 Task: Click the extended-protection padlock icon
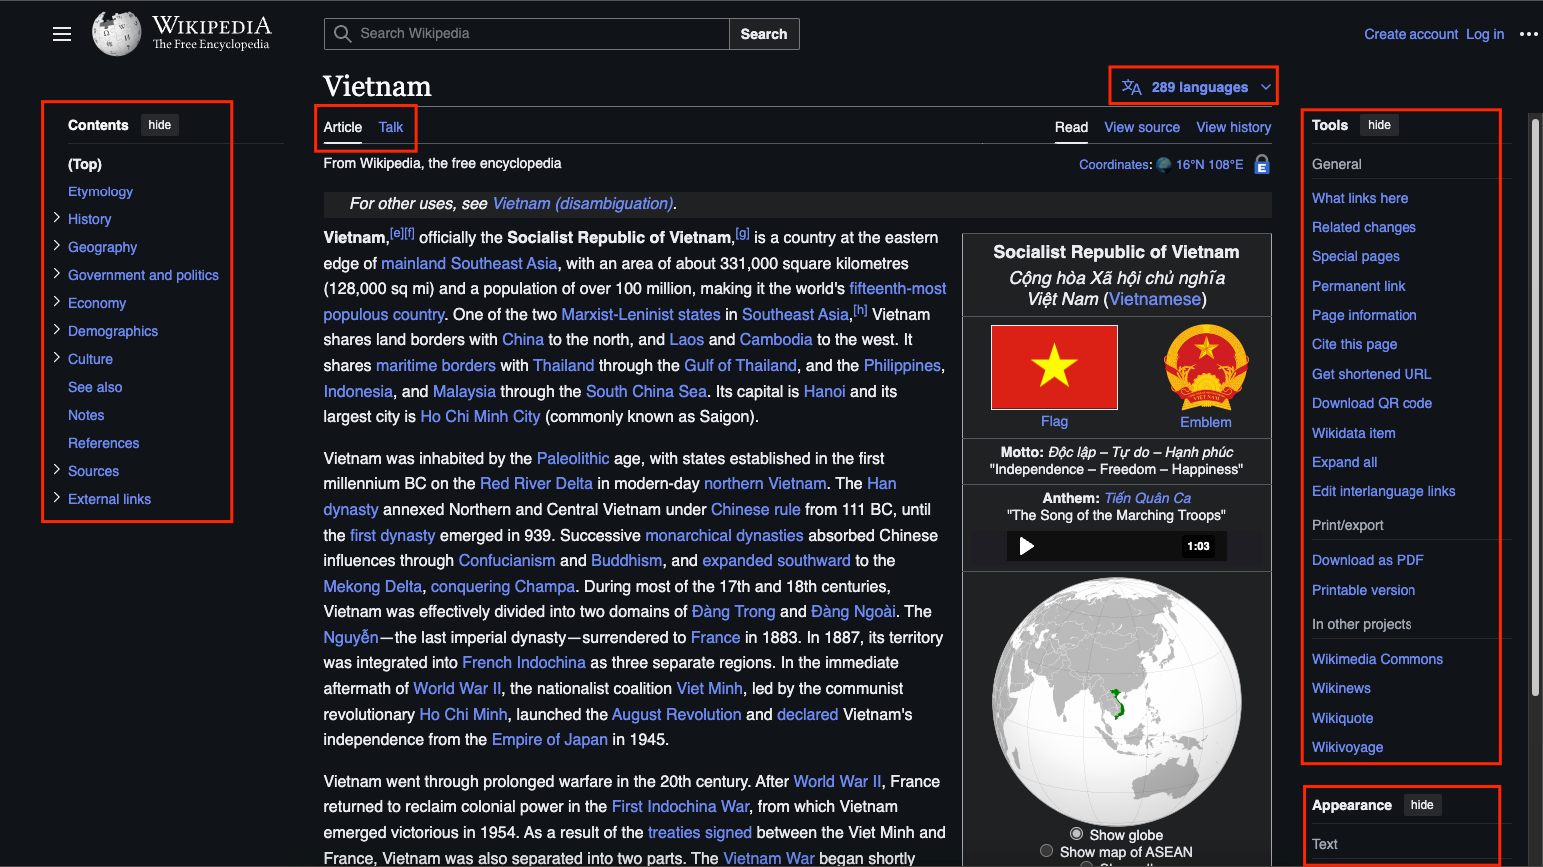[x=1262, y=164]
